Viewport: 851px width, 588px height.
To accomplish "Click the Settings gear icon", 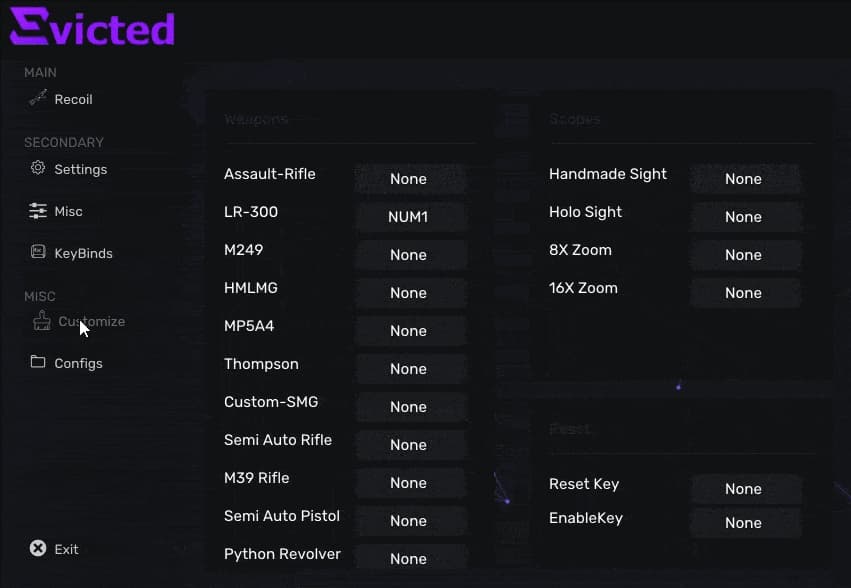I will coord(38,168).
